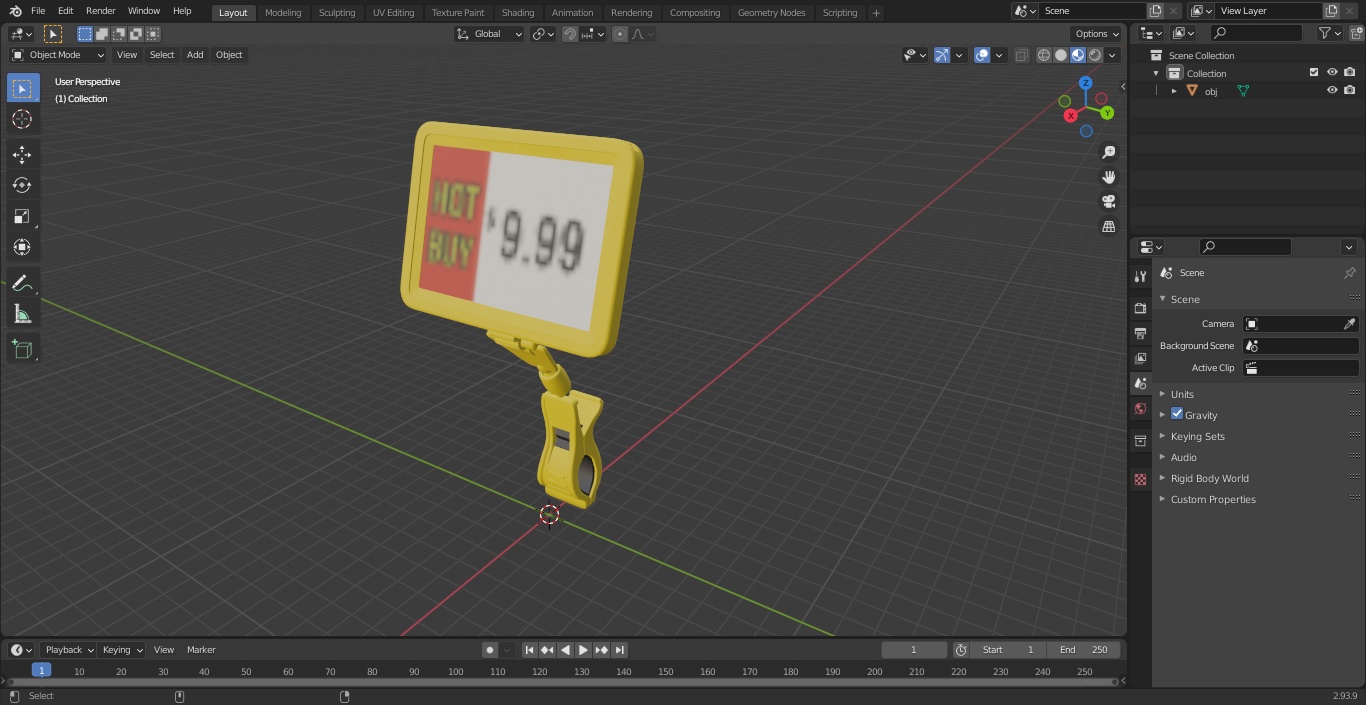Toggle visibility eye of Collection
Viewport: 1366px width, 705px height.
pos(1332,73)
